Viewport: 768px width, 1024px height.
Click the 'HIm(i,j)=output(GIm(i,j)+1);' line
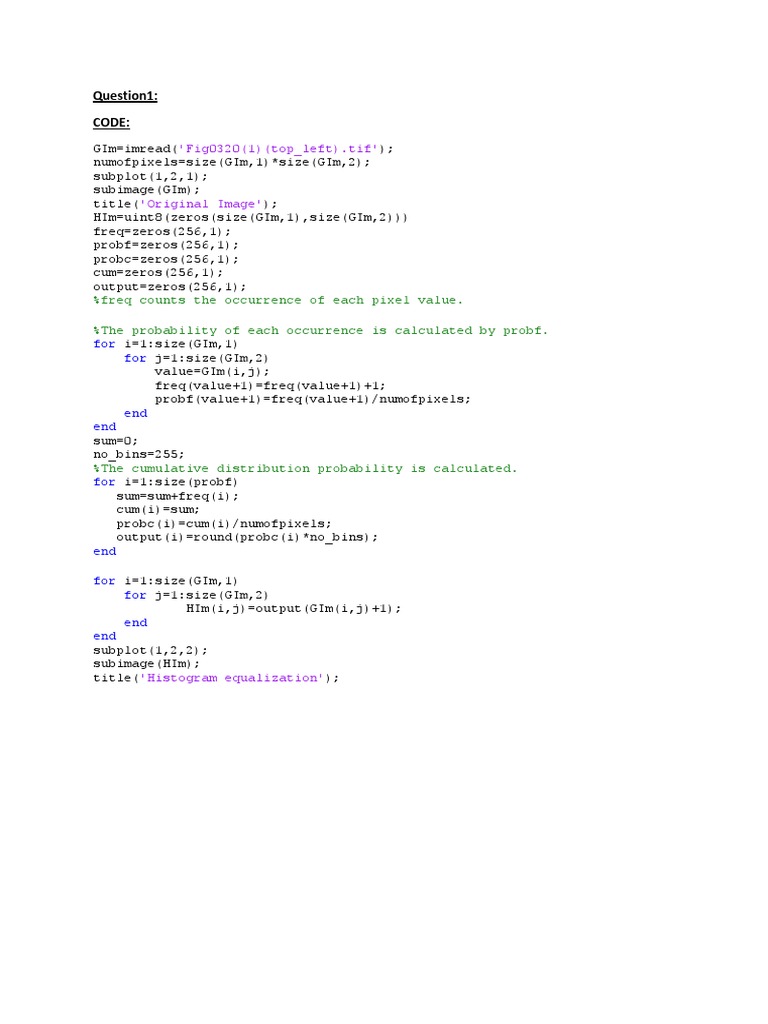tap(293, 609)
